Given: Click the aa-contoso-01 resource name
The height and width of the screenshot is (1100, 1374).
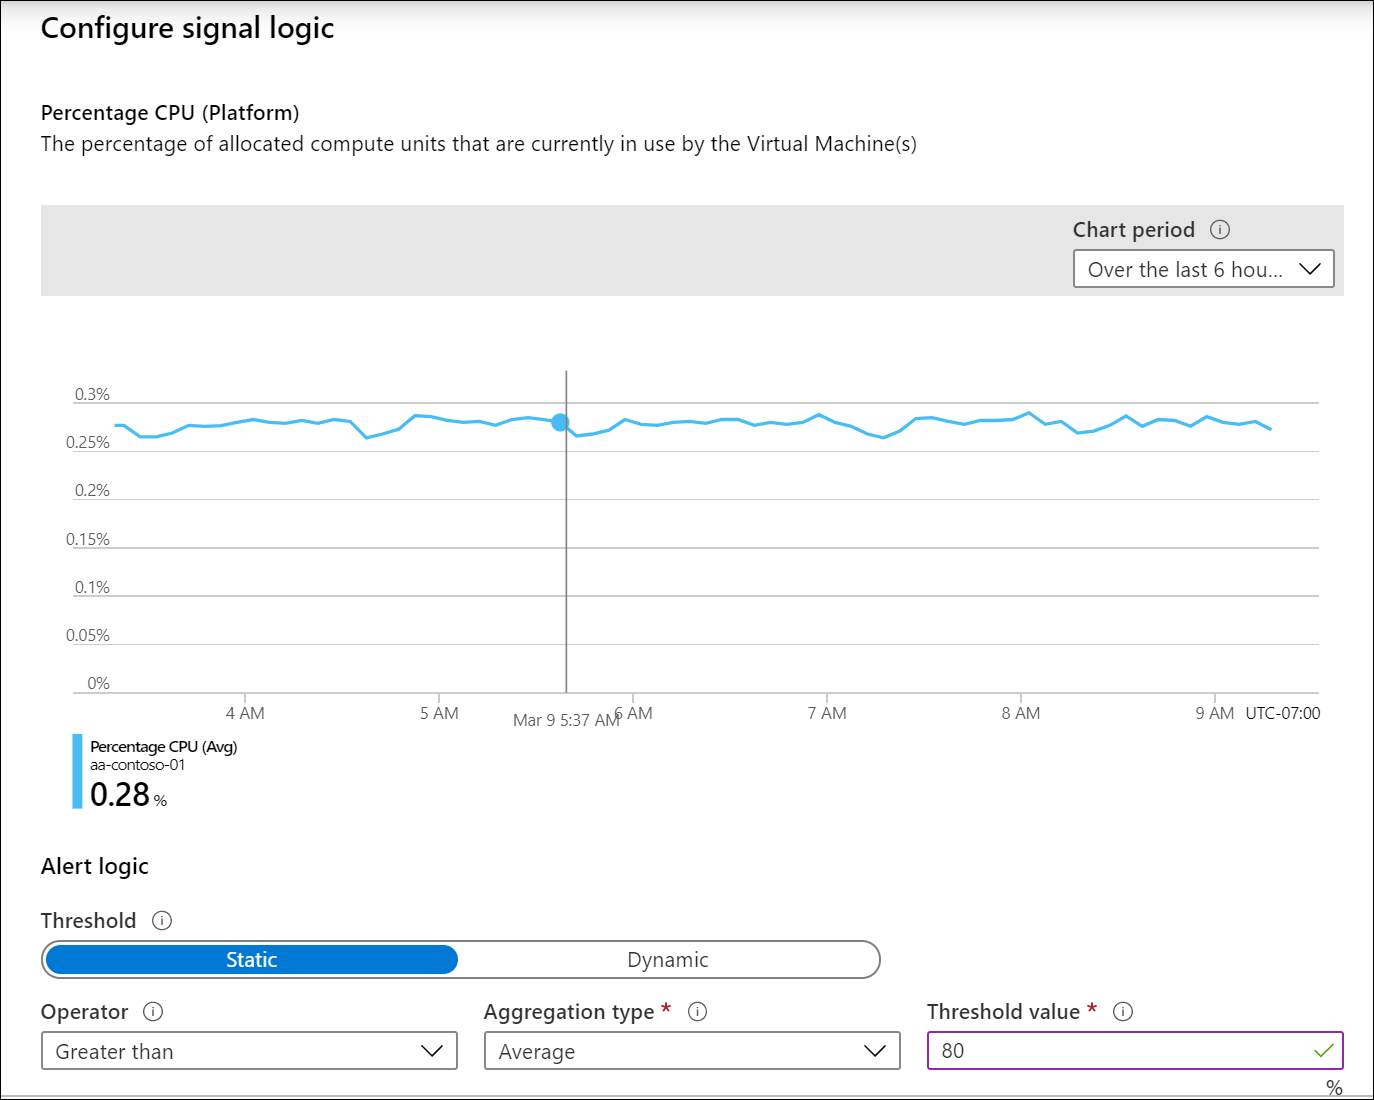Looking at the screenshot, I should point(137,765).
